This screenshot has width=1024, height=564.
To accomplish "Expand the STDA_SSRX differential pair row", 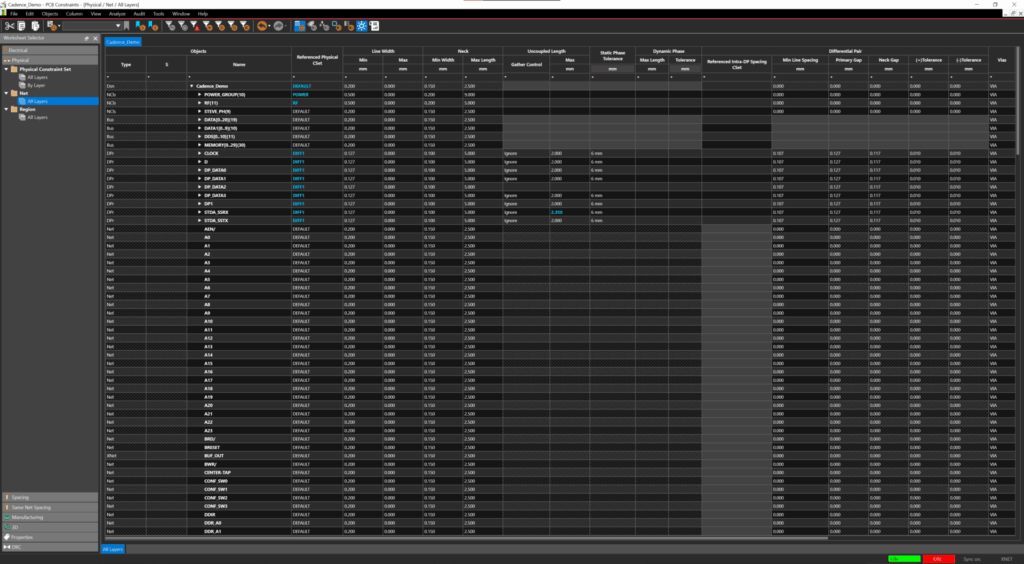I will [x=200, y=212].
